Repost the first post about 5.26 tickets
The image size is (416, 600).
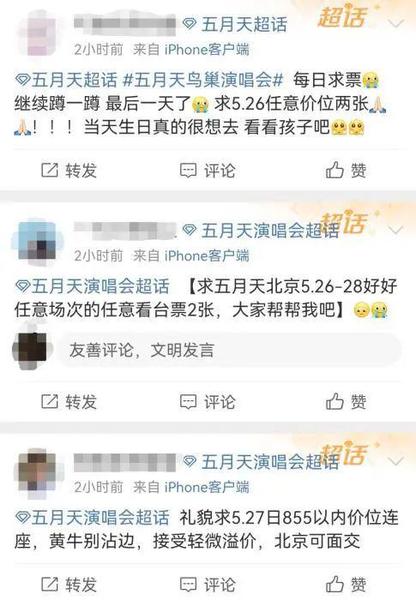pyautogui.click(x=69, y=170)
